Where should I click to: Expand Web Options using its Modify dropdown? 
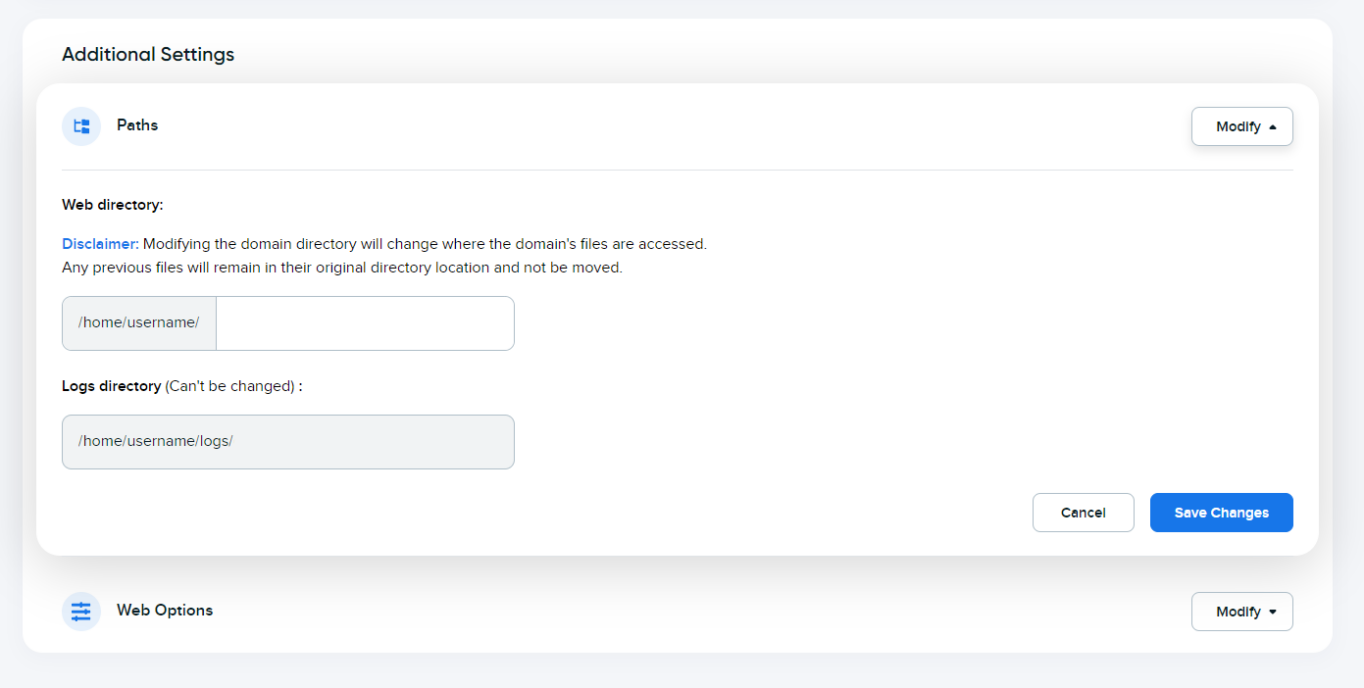[1242, 611]
